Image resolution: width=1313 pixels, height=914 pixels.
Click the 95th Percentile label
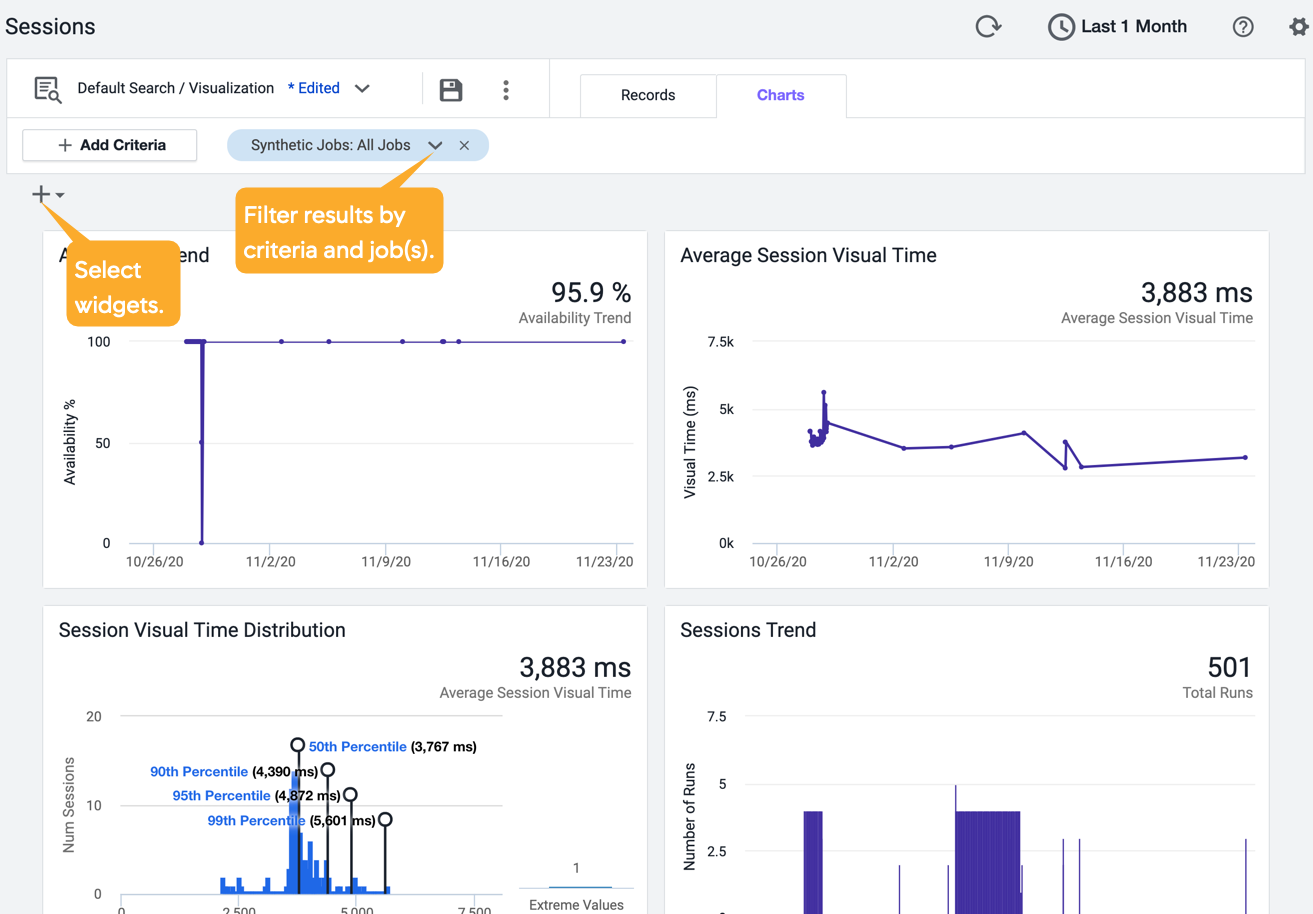(x=221, y=796)
